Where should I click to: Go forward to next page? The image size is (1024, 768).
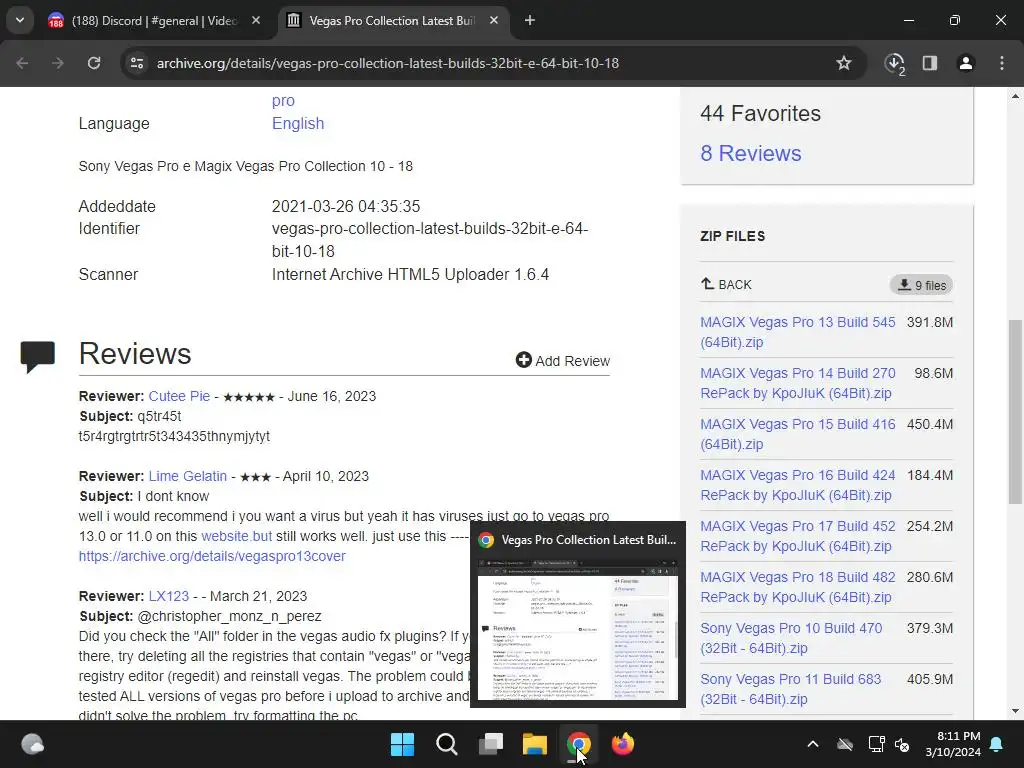(58, 63)
